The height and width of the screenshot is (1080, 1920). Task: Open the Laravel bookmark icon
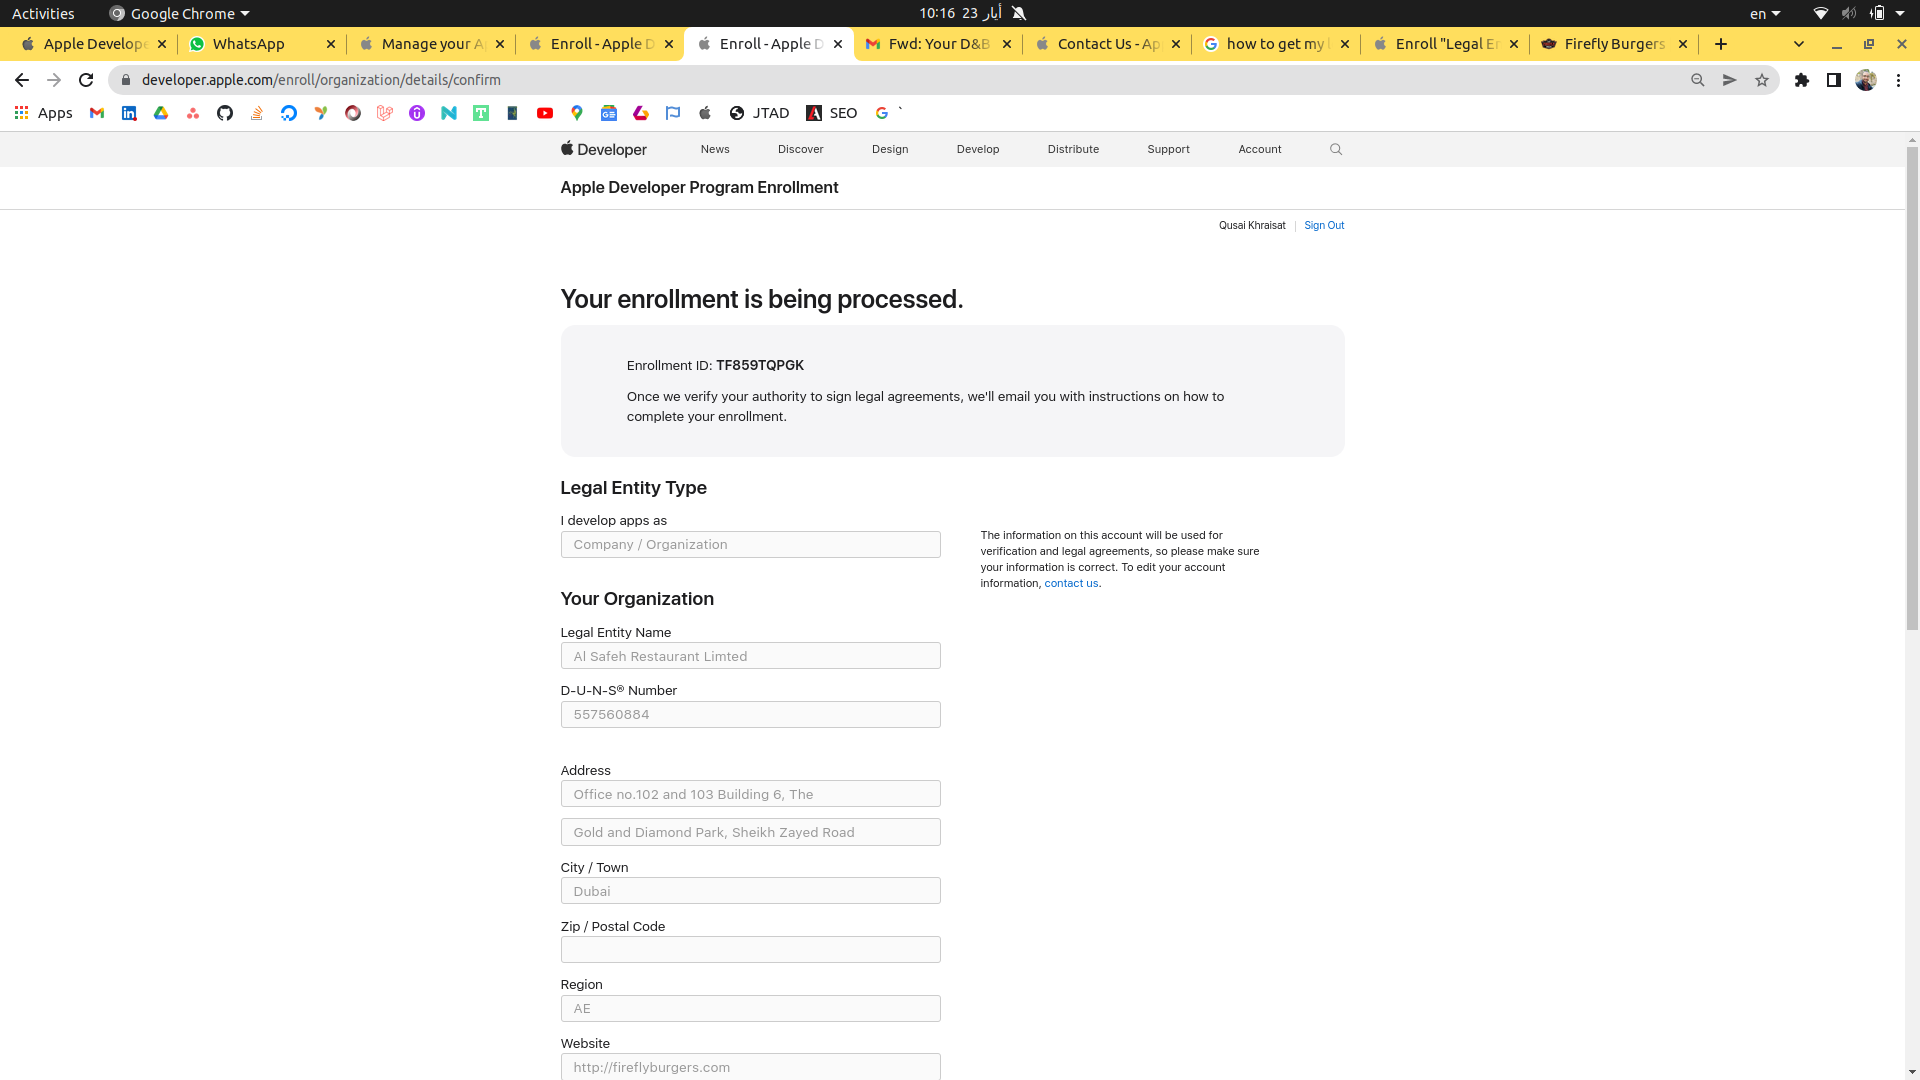point(385,113)
